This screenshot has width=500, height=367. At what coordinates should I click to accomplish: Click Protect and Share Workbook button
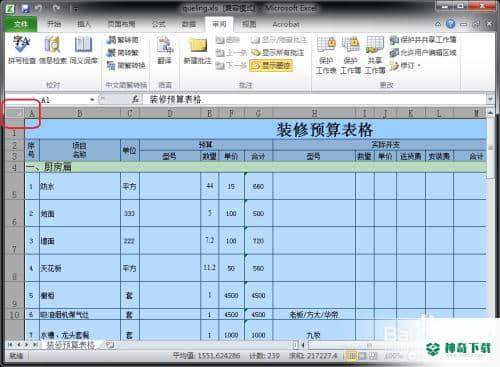[423, 40]
